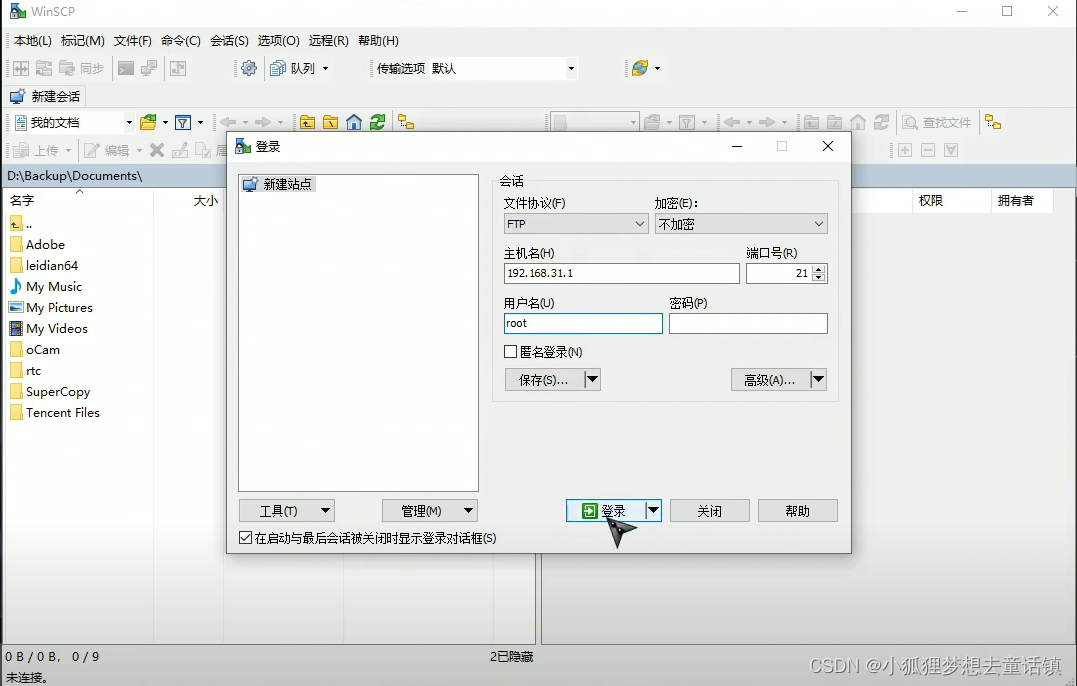The height and width of the screenshot is (686, 1077).
Task: Click the 查找文件 find files button
Action: (938, 122)
